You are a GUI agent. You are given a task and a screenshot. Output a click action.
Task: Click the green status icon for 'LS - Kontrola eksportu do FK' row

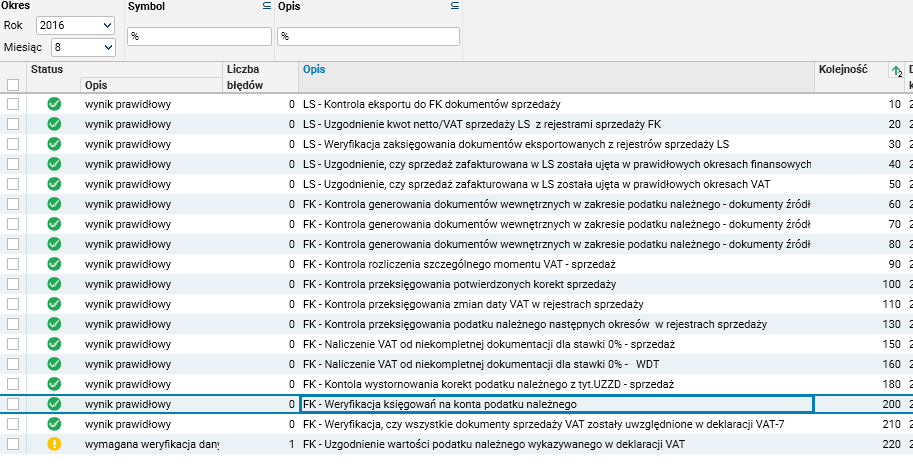(54, 104)
